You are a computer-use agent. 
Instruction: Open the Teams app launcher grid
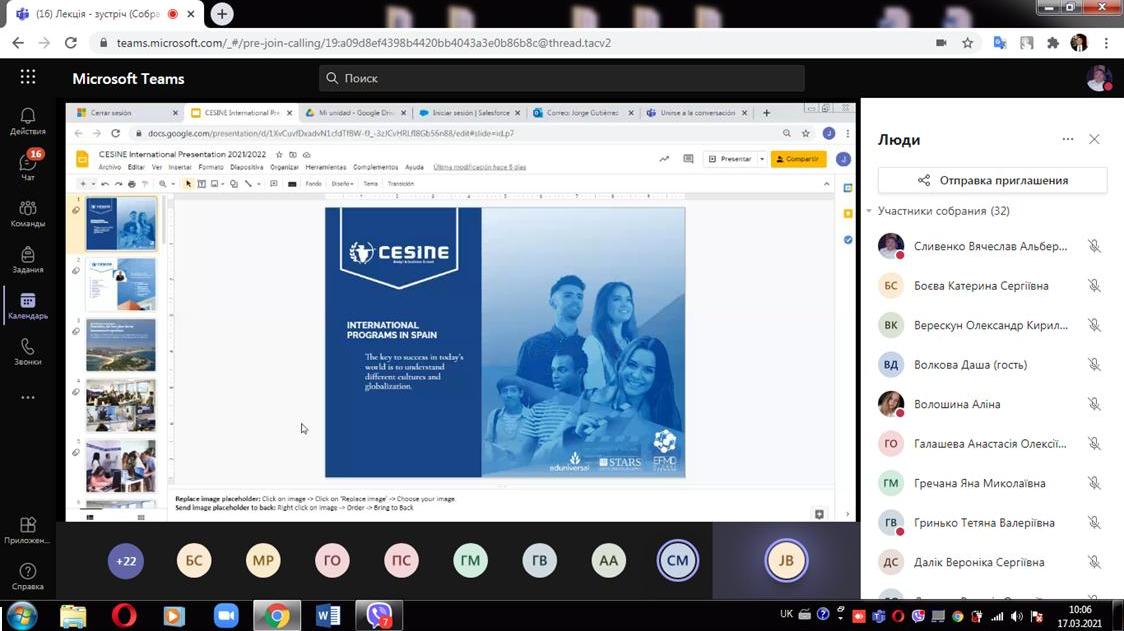pos(28,77)
